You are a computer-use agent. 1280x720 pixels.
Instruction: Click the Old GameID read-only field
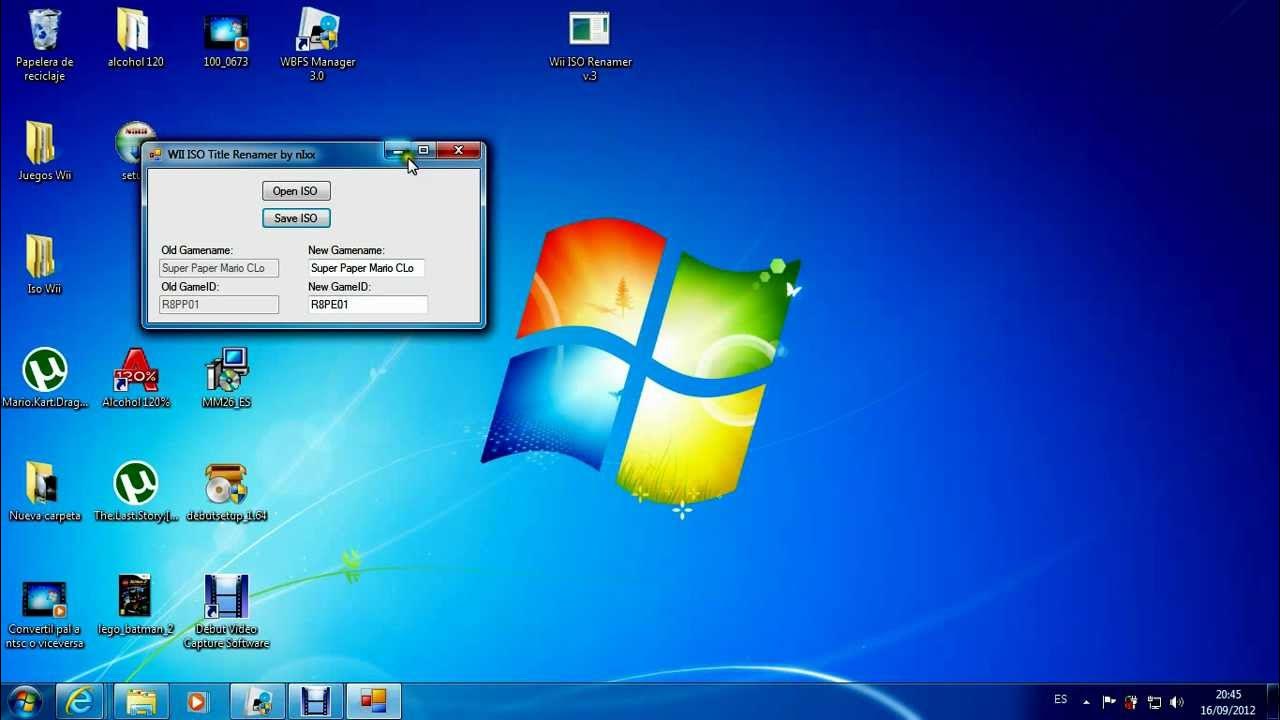[x=219, y=304]
